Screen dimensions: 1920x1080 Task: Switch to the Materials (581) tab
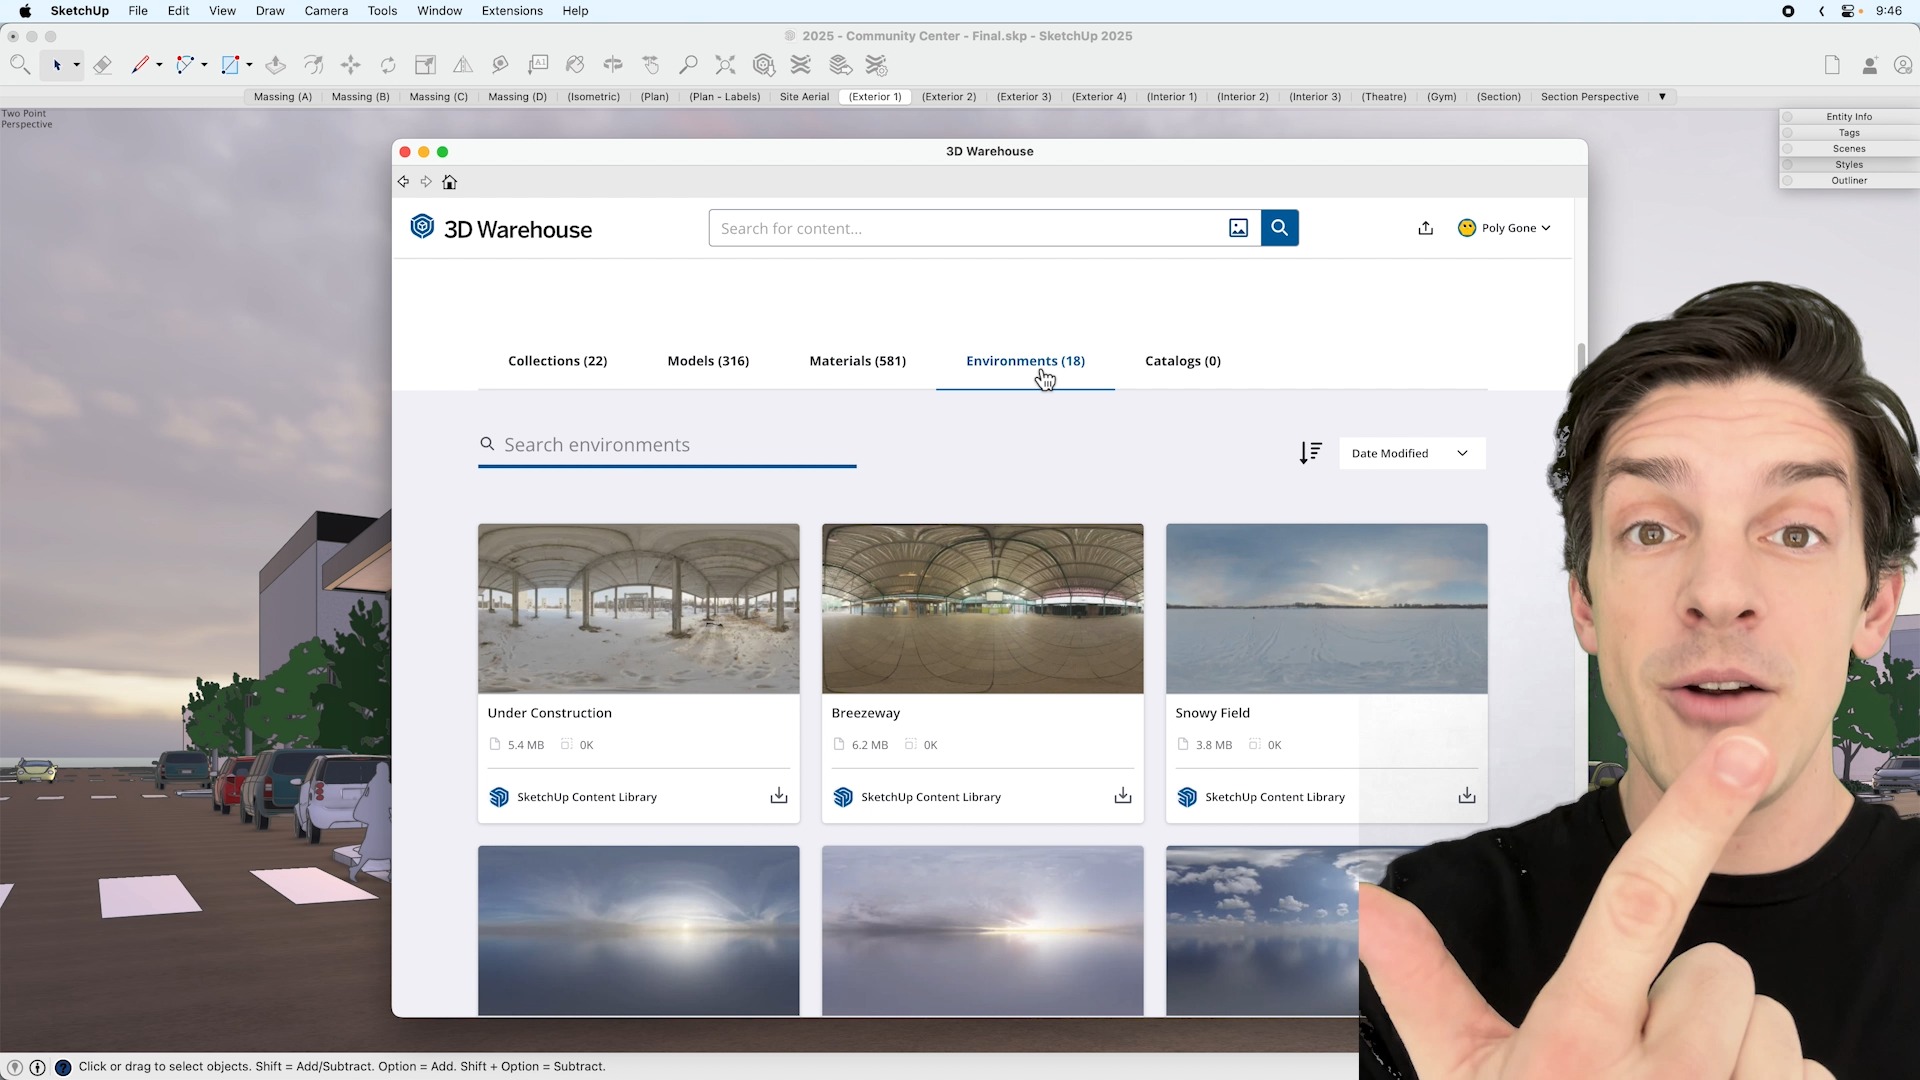[x=857, y=361]
